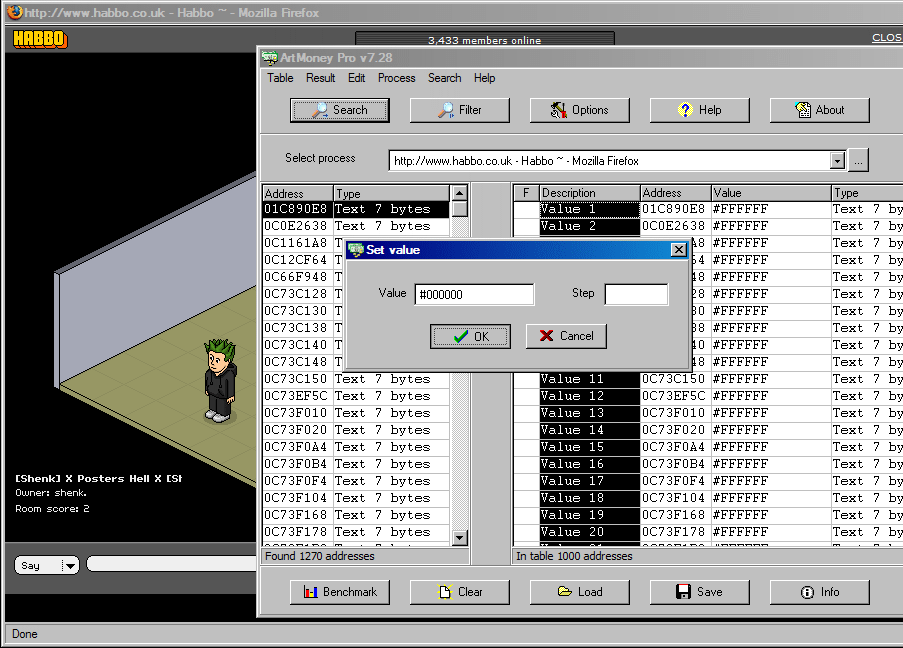Image resolution: width=903 pixels, height=648 pixels.
Task: Click the scroll down arrow of address list
Action: tap(460, 538)
